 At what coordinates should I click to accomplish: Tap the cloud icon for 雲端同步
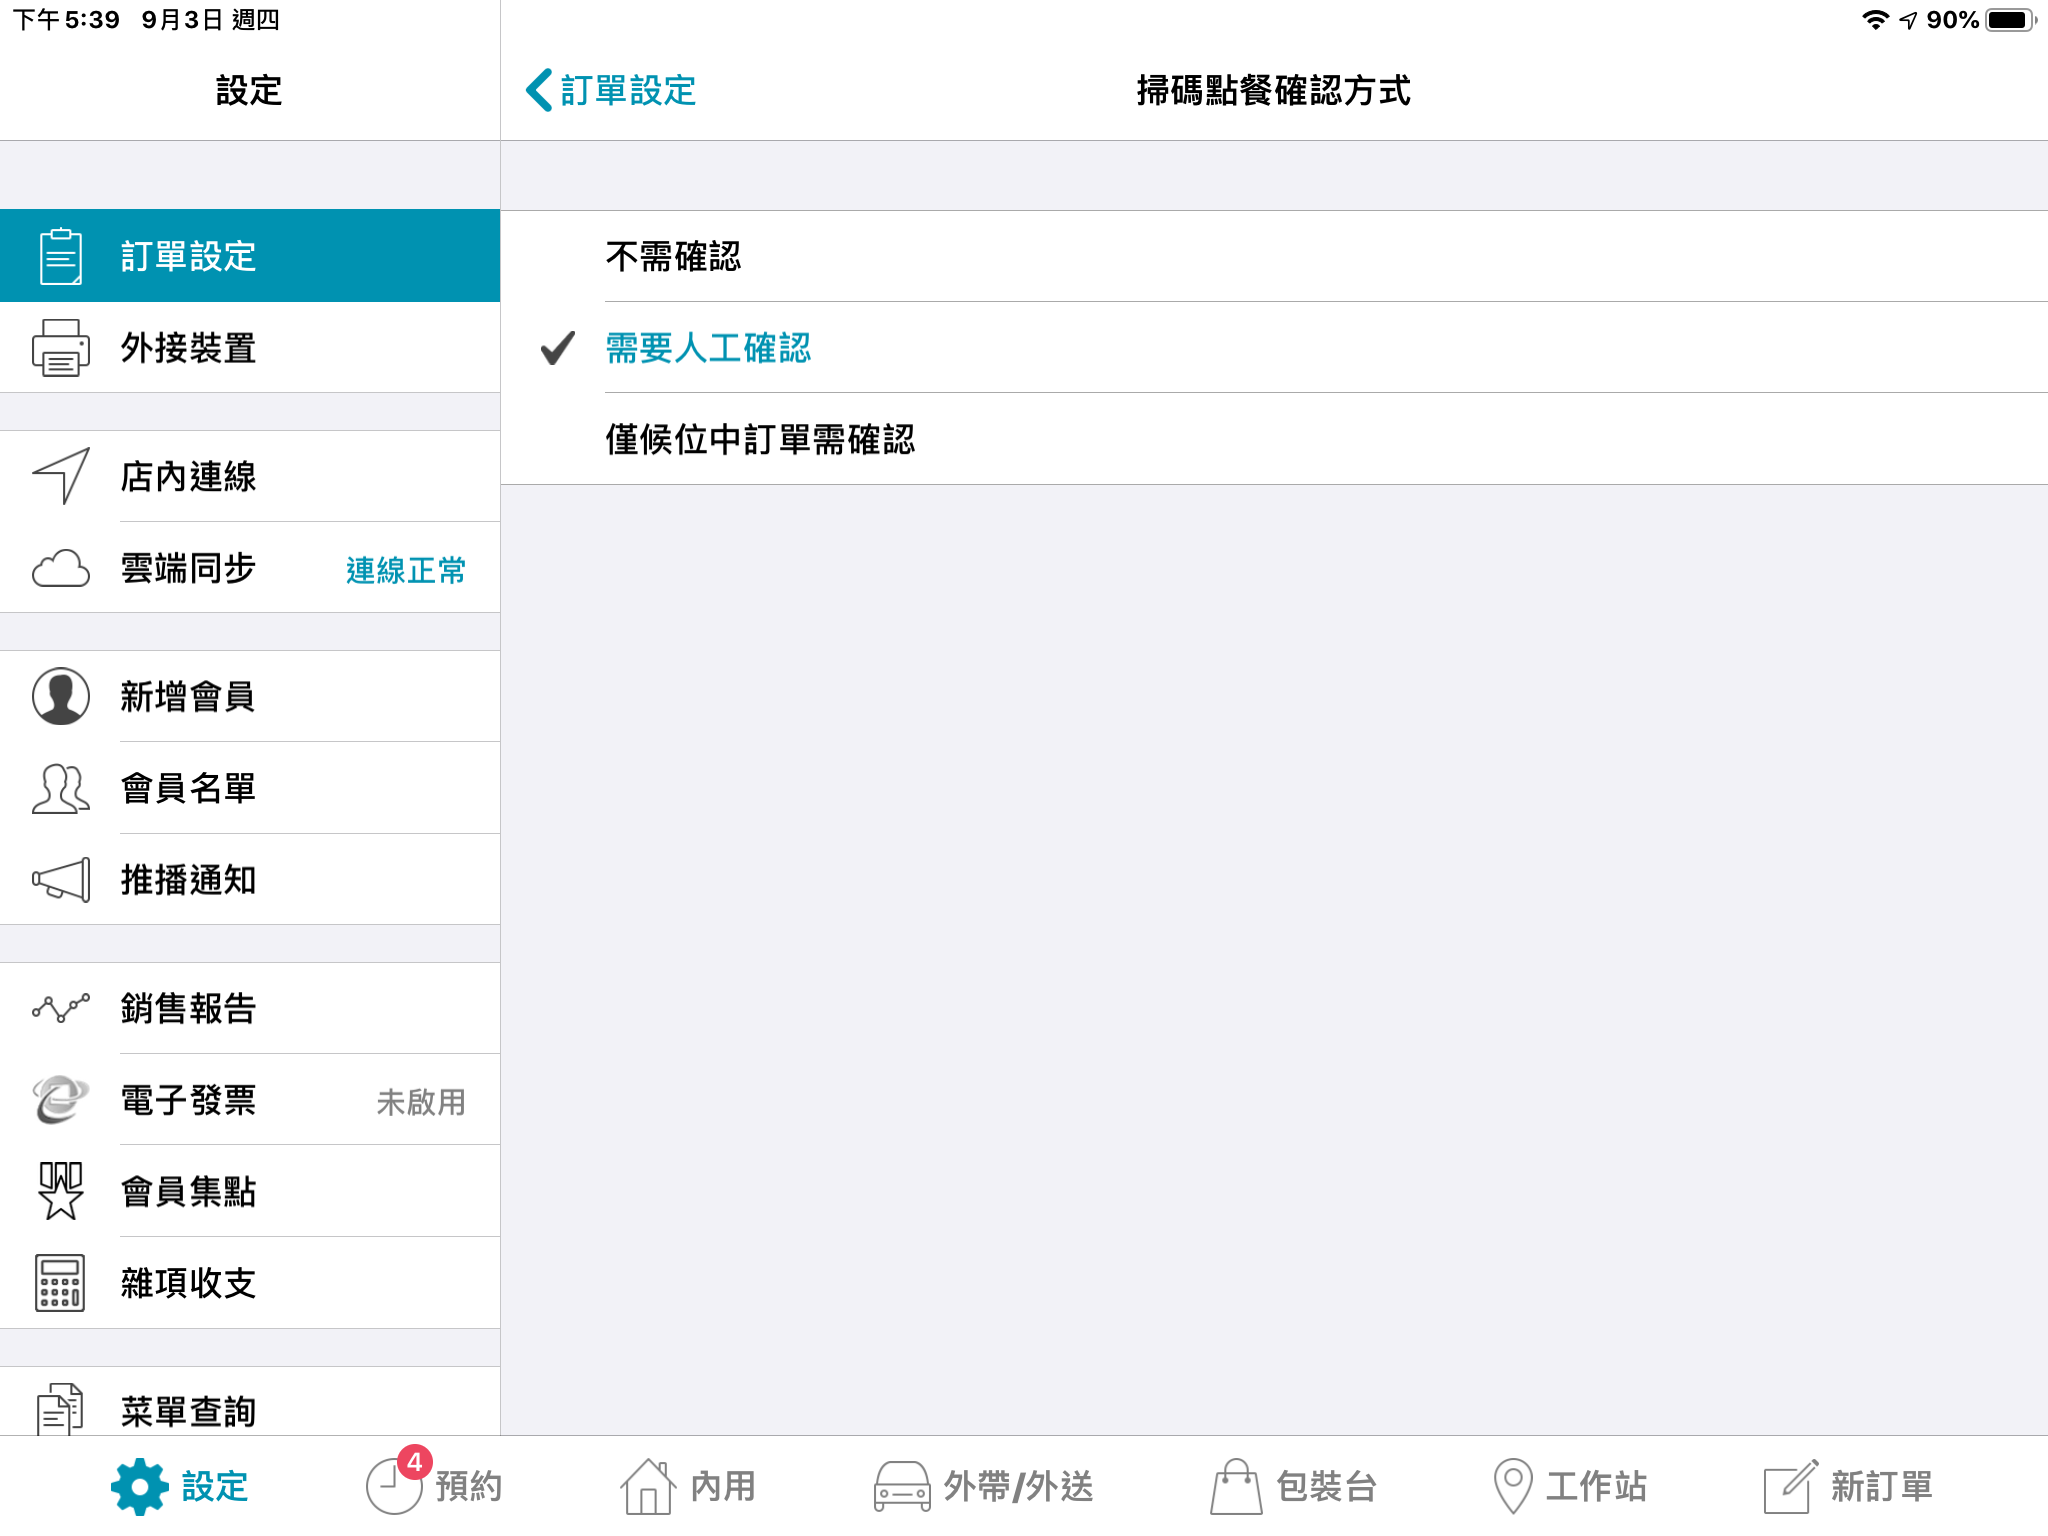click(60, 568)
